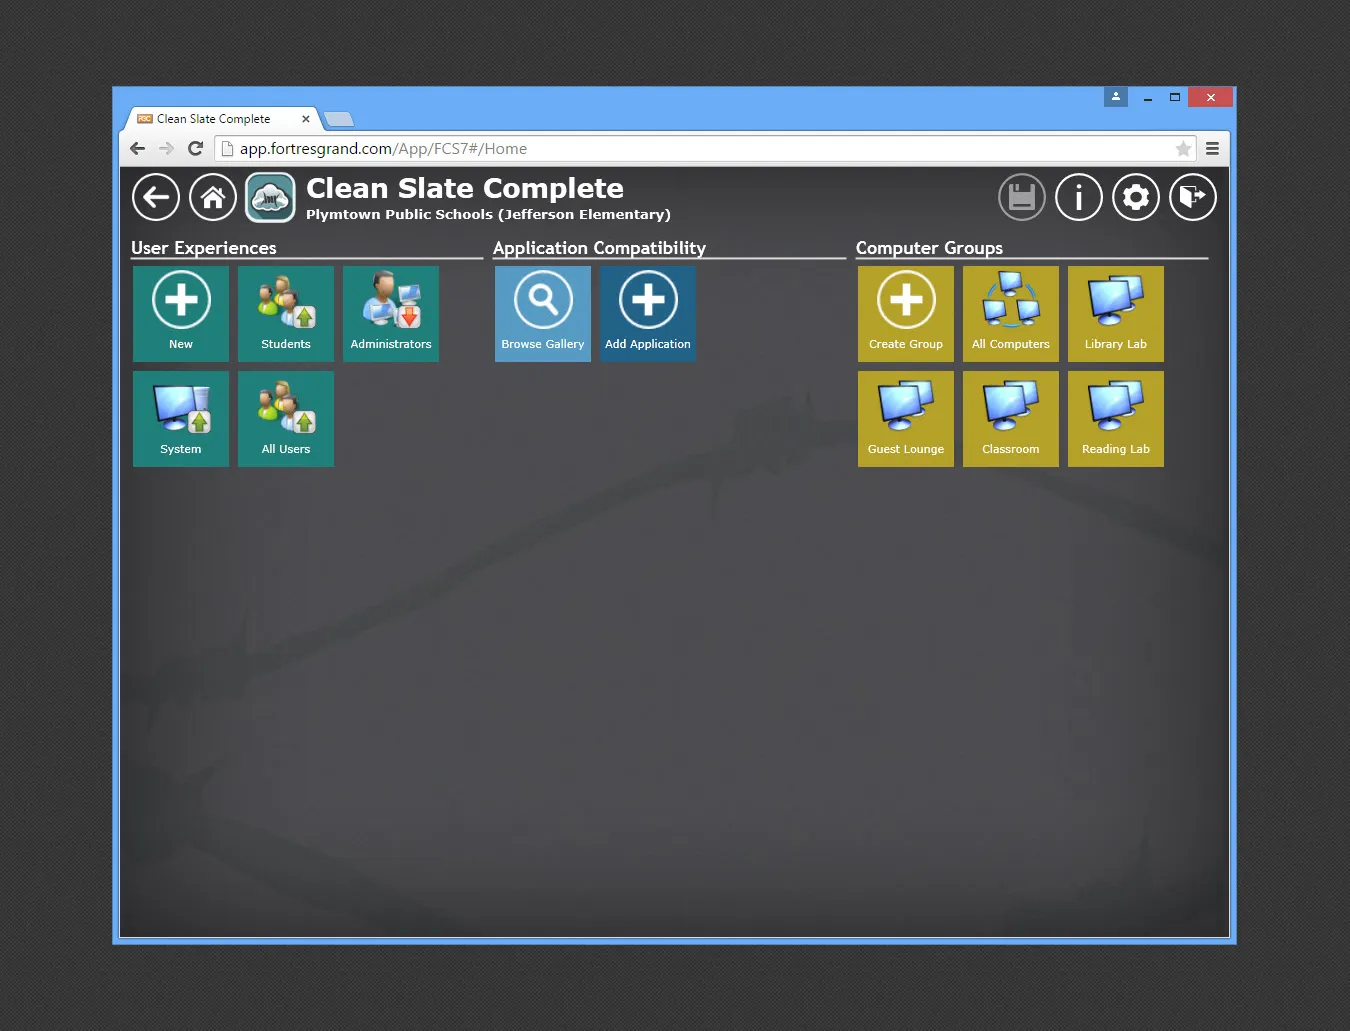The height and width of the screenshot is (1031, 1350).
Task: Open the settings gear icon
Action: (1136, 197)
